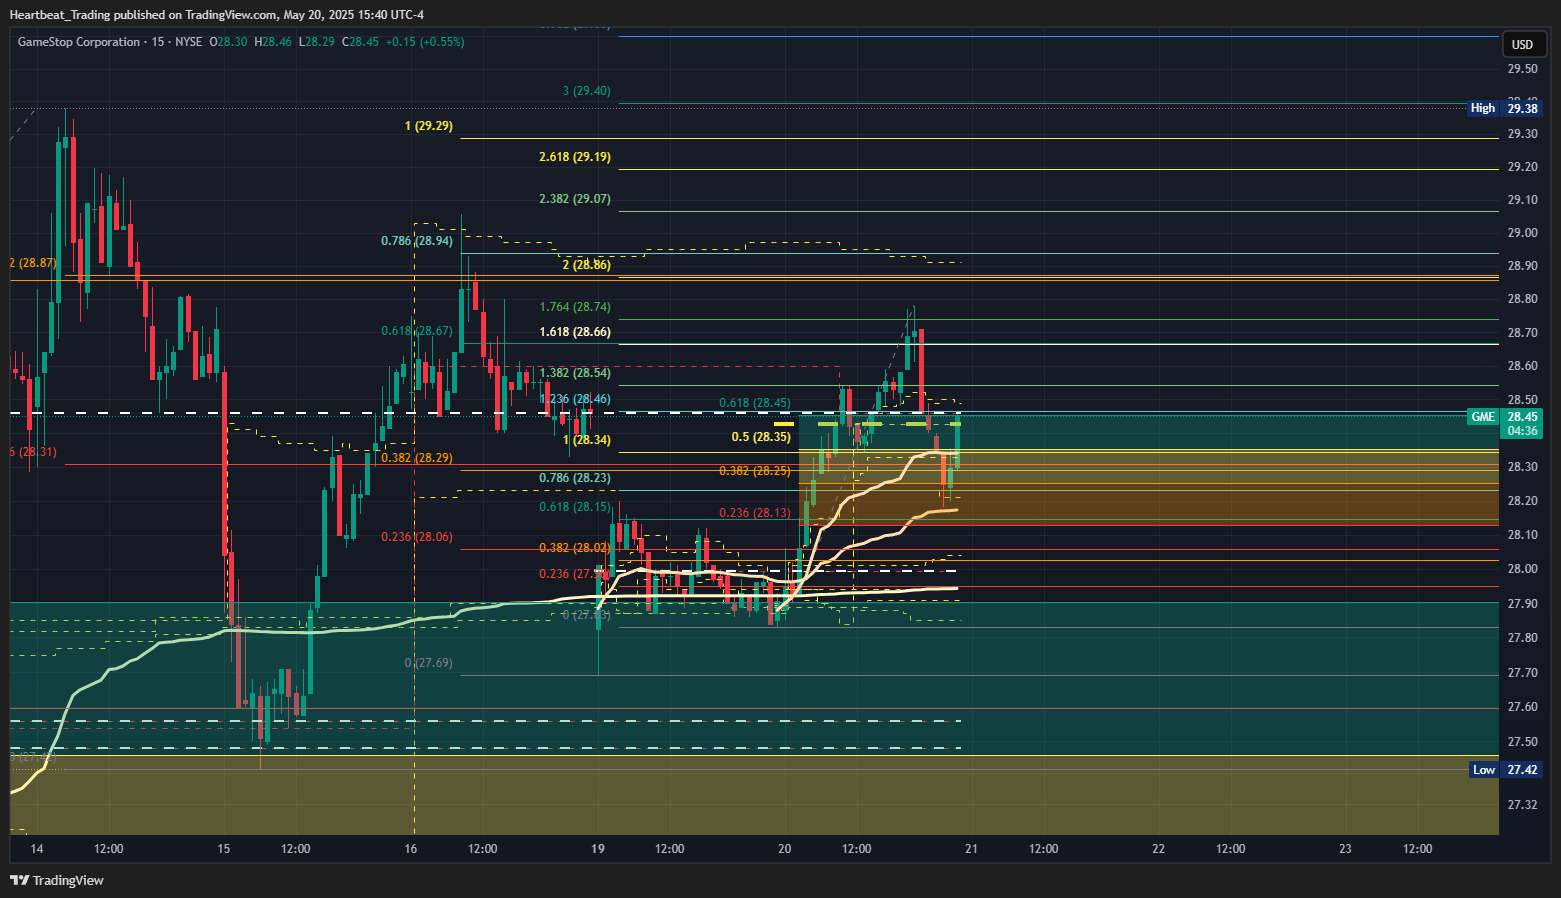Click date 20 on the time axis
Image resolution: width=1561 pixels, height=898 pixels.
pos(785,849)
